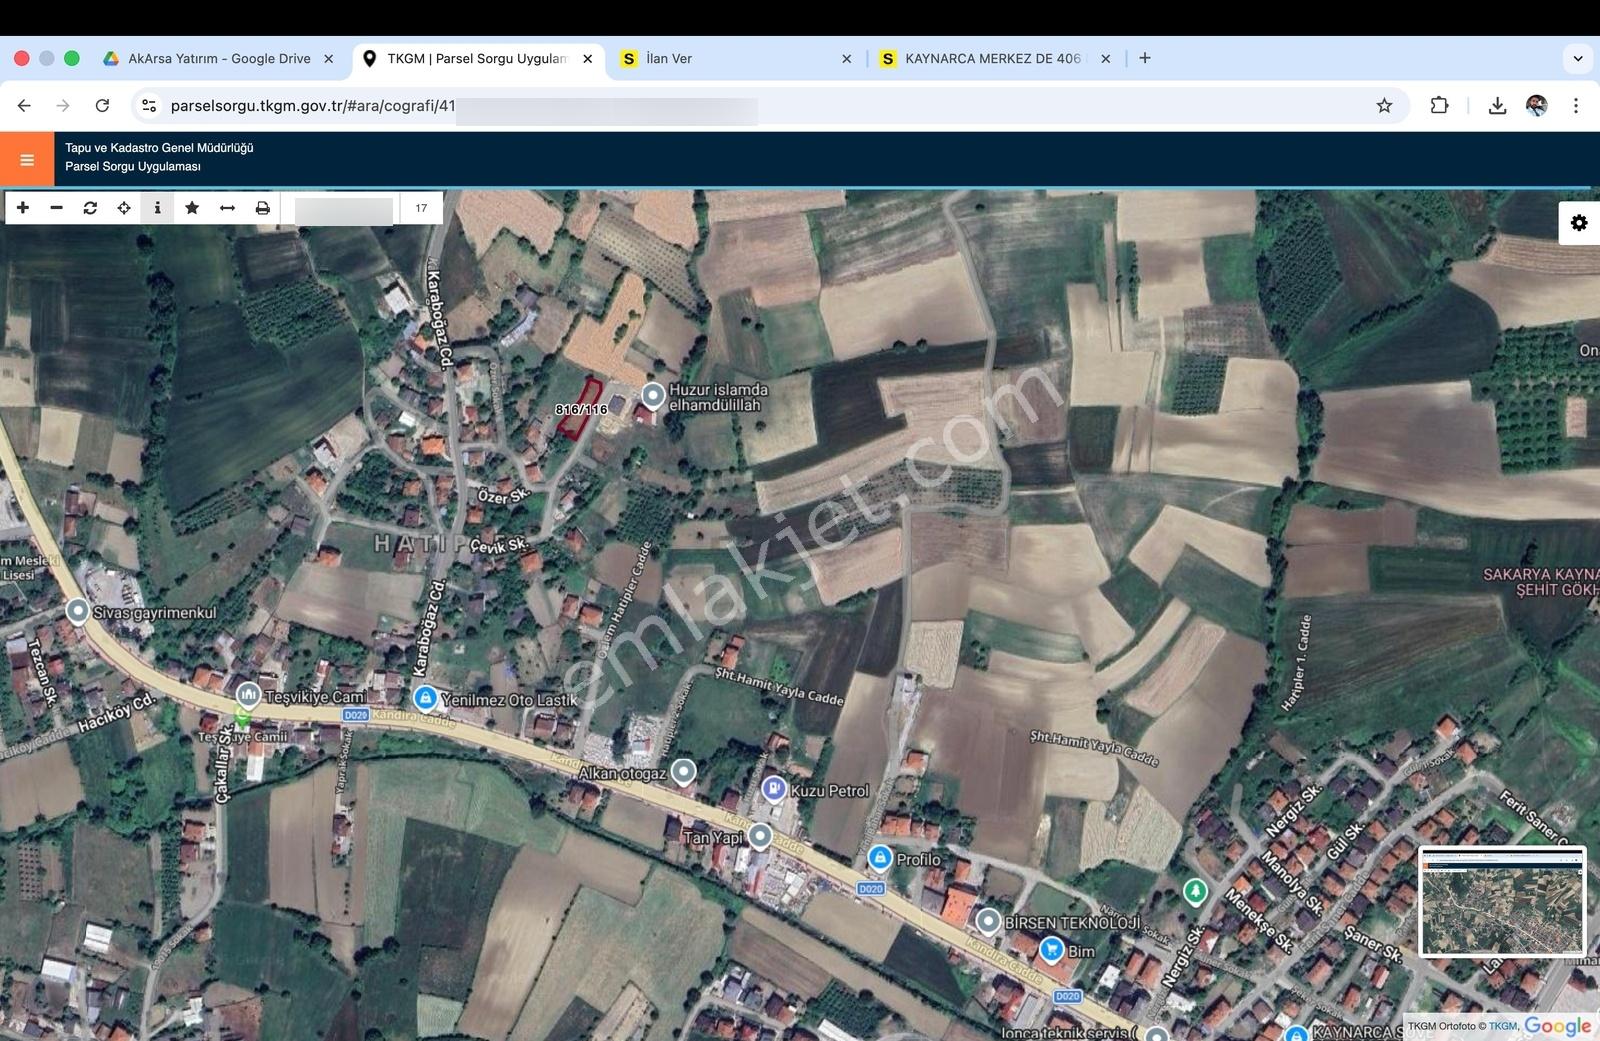Click the zoom level 17 field
This screenshot has width=1600, height=1041.
(421, 208)
